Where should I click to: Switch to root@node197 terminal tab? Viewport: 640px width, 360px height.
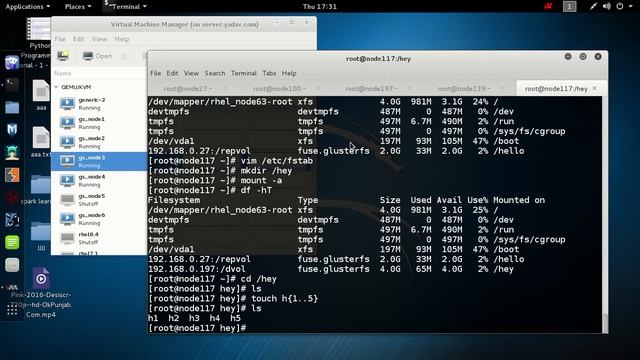pos(371,89)
